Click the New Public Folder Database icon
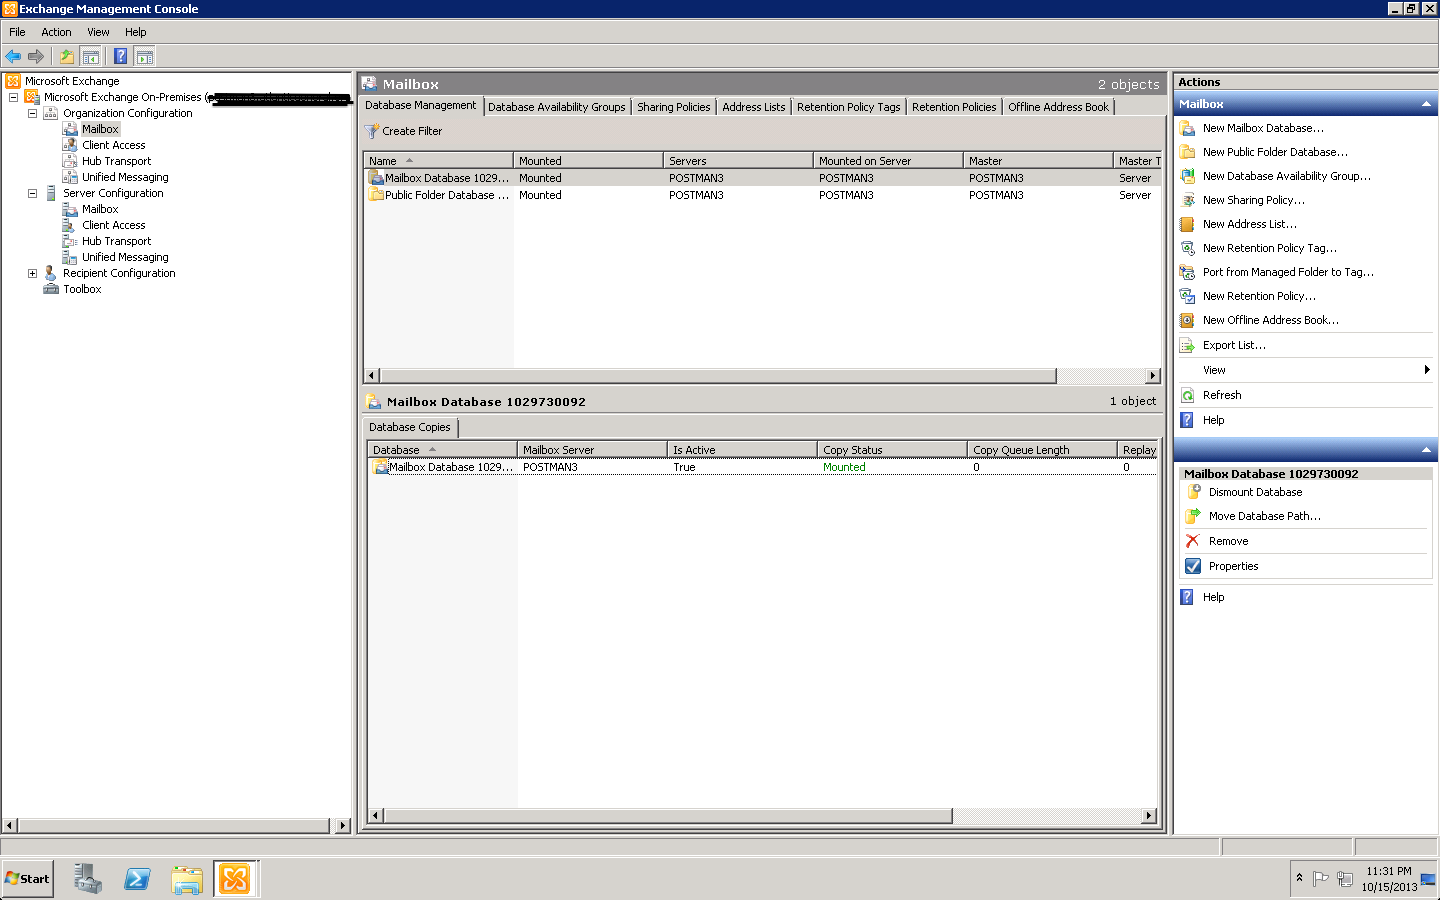This screenshot has height=900, width=1440. (1187, 152)
